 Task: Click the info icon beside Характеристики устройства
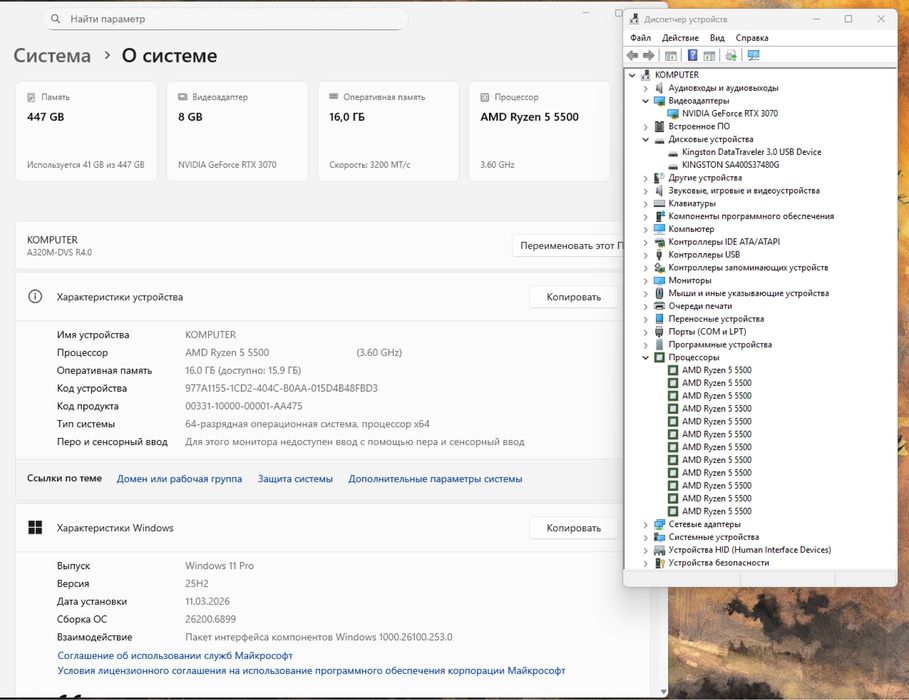[35, 297]
